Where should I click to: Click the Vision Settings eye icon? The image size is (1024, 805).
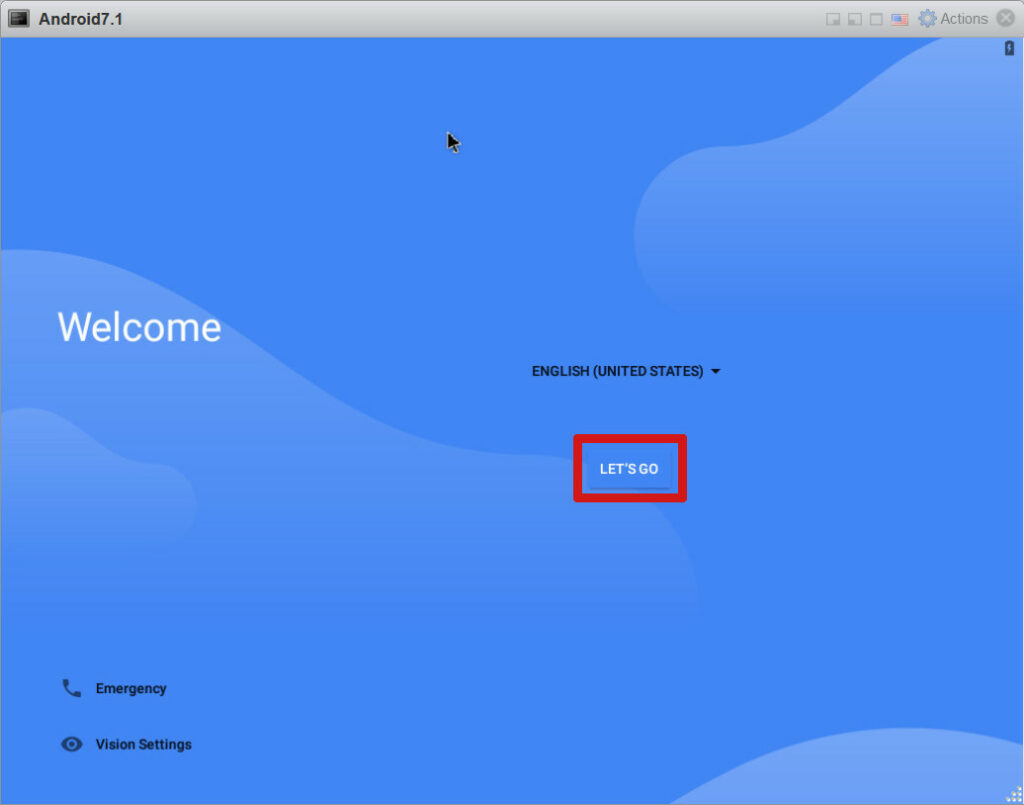71,744
